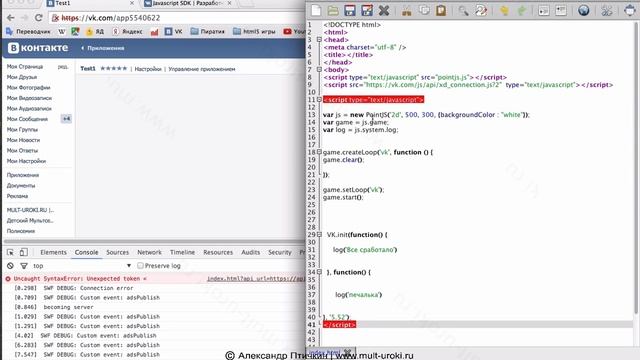Undo with the yellow arrow icon
The image size is (640, 360).
(504, 11)
